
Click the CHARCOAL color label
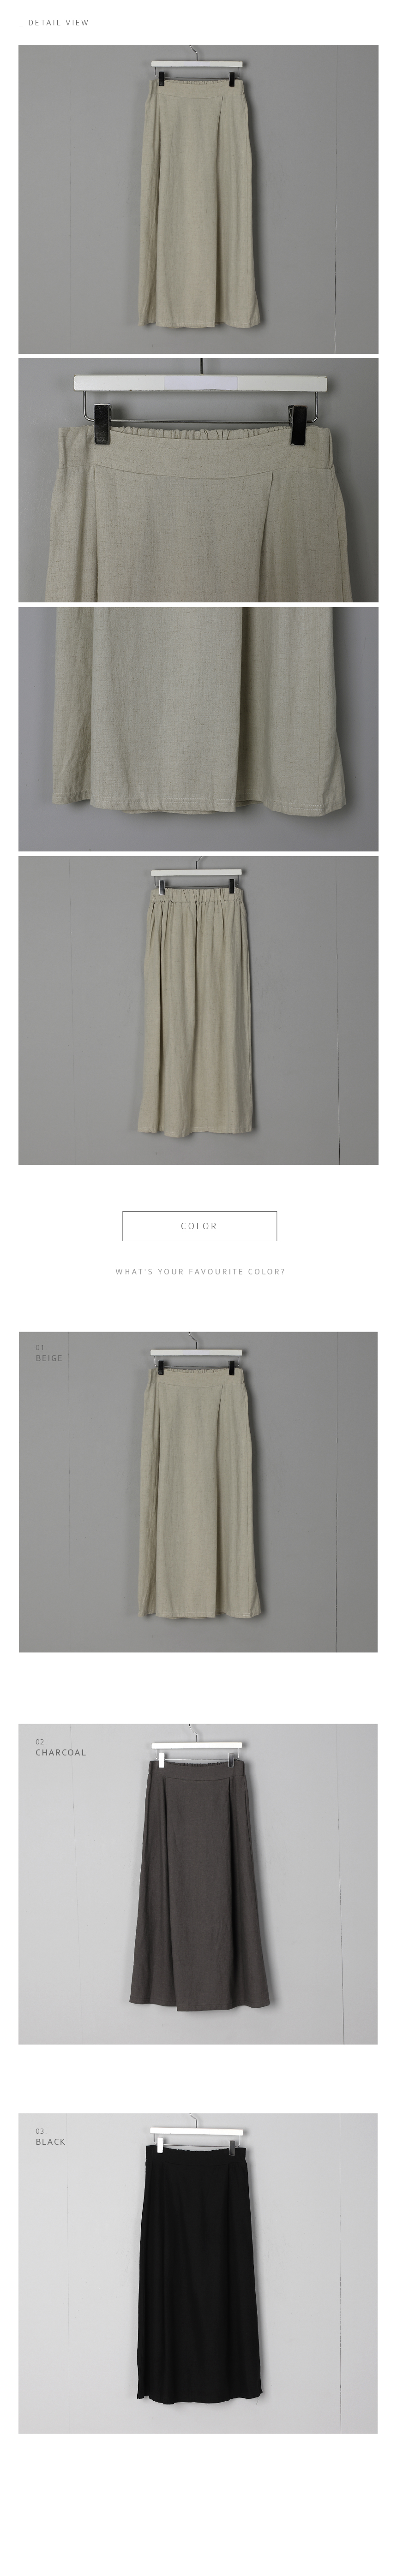coord(61,1752)
